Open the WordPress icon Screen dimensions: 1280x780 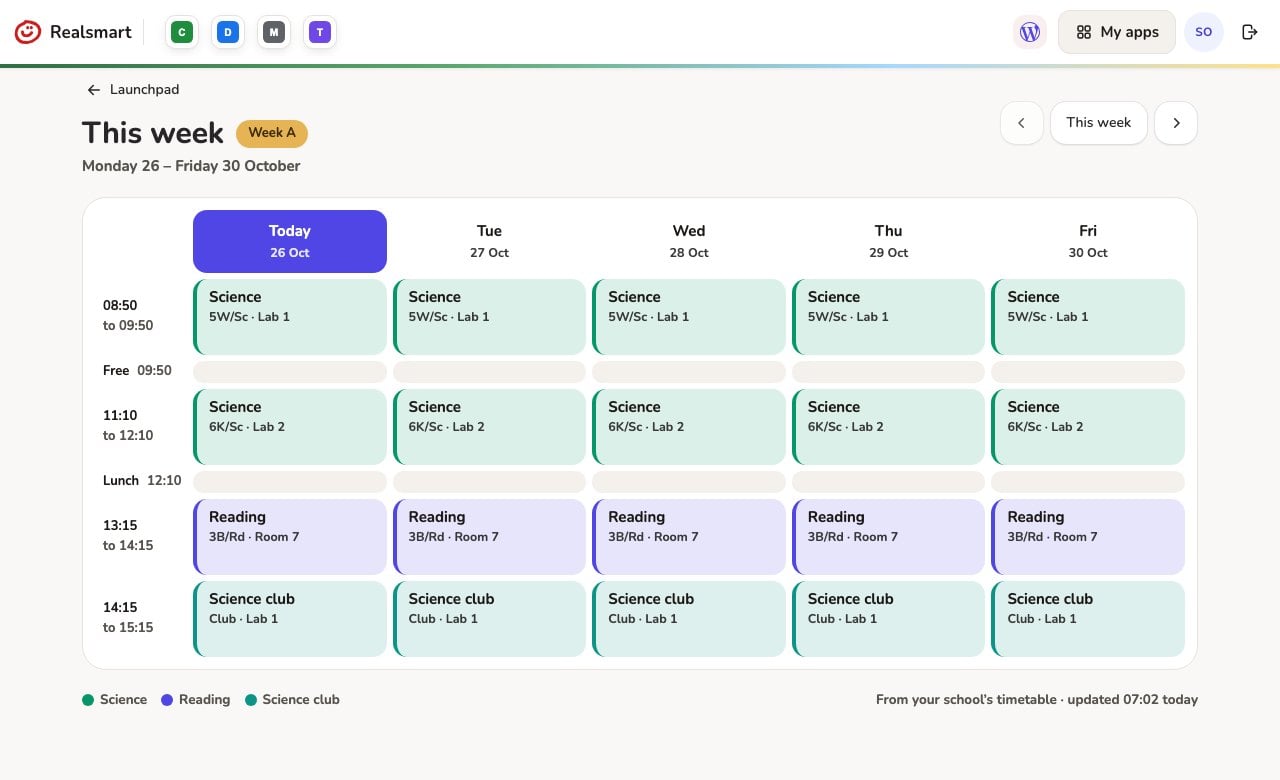[x=1030, y=32]
